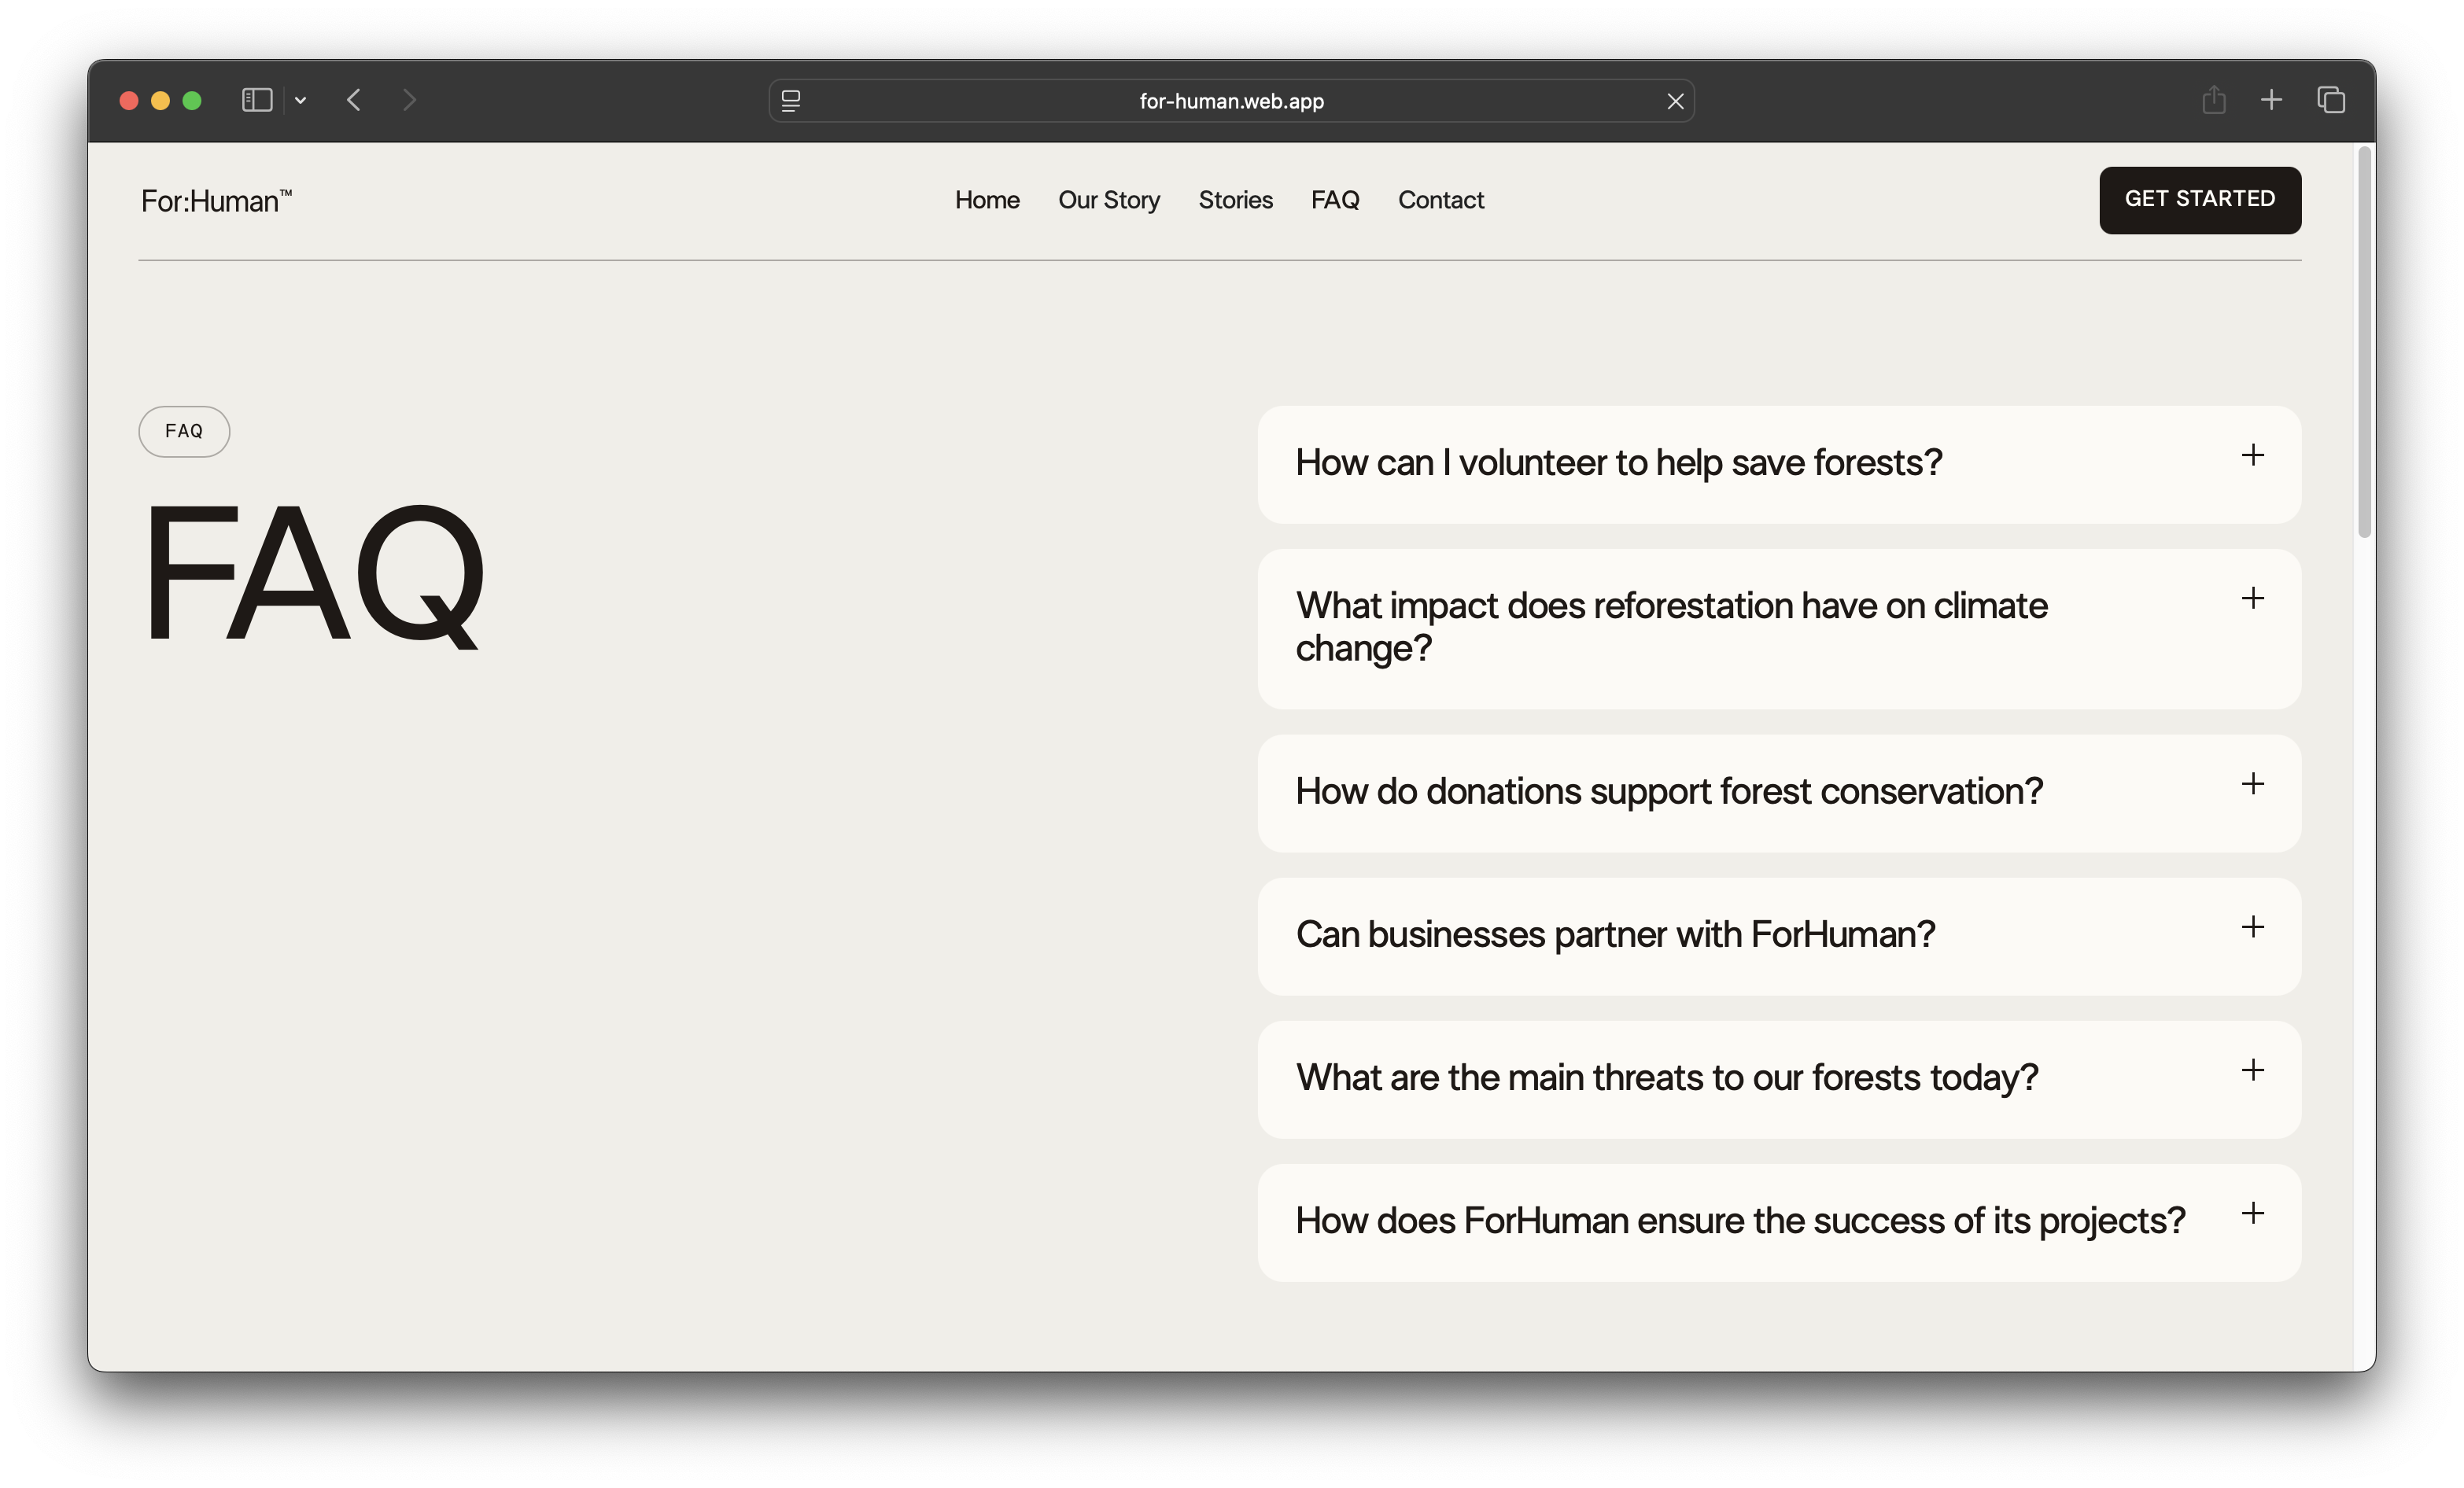Click plus icon beside reforestation question

2252,598
